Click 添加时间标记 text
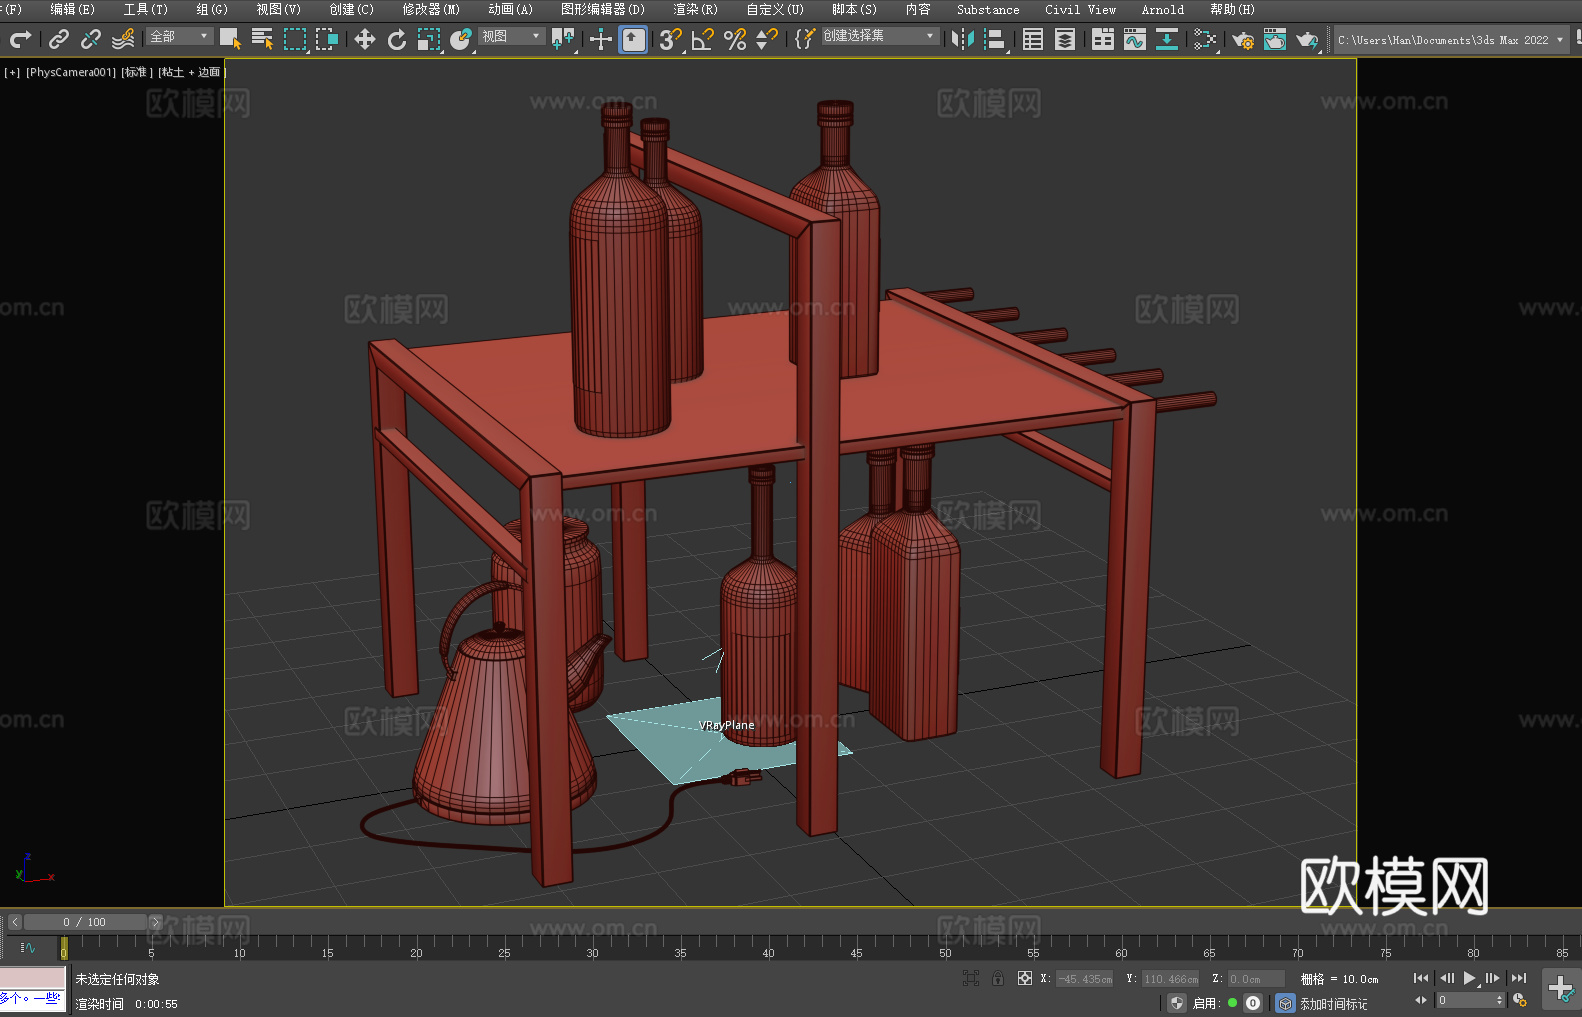 [x=1333, y=1004]
